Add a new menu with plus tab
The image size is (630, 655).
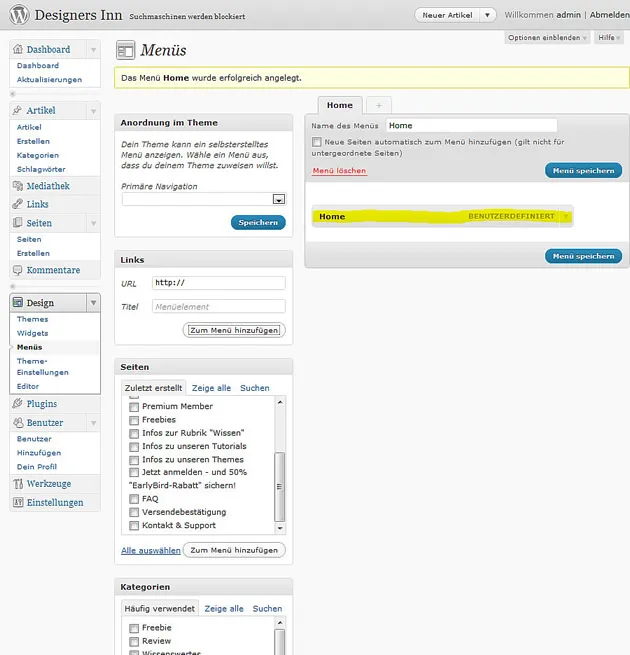click(379, 105)
